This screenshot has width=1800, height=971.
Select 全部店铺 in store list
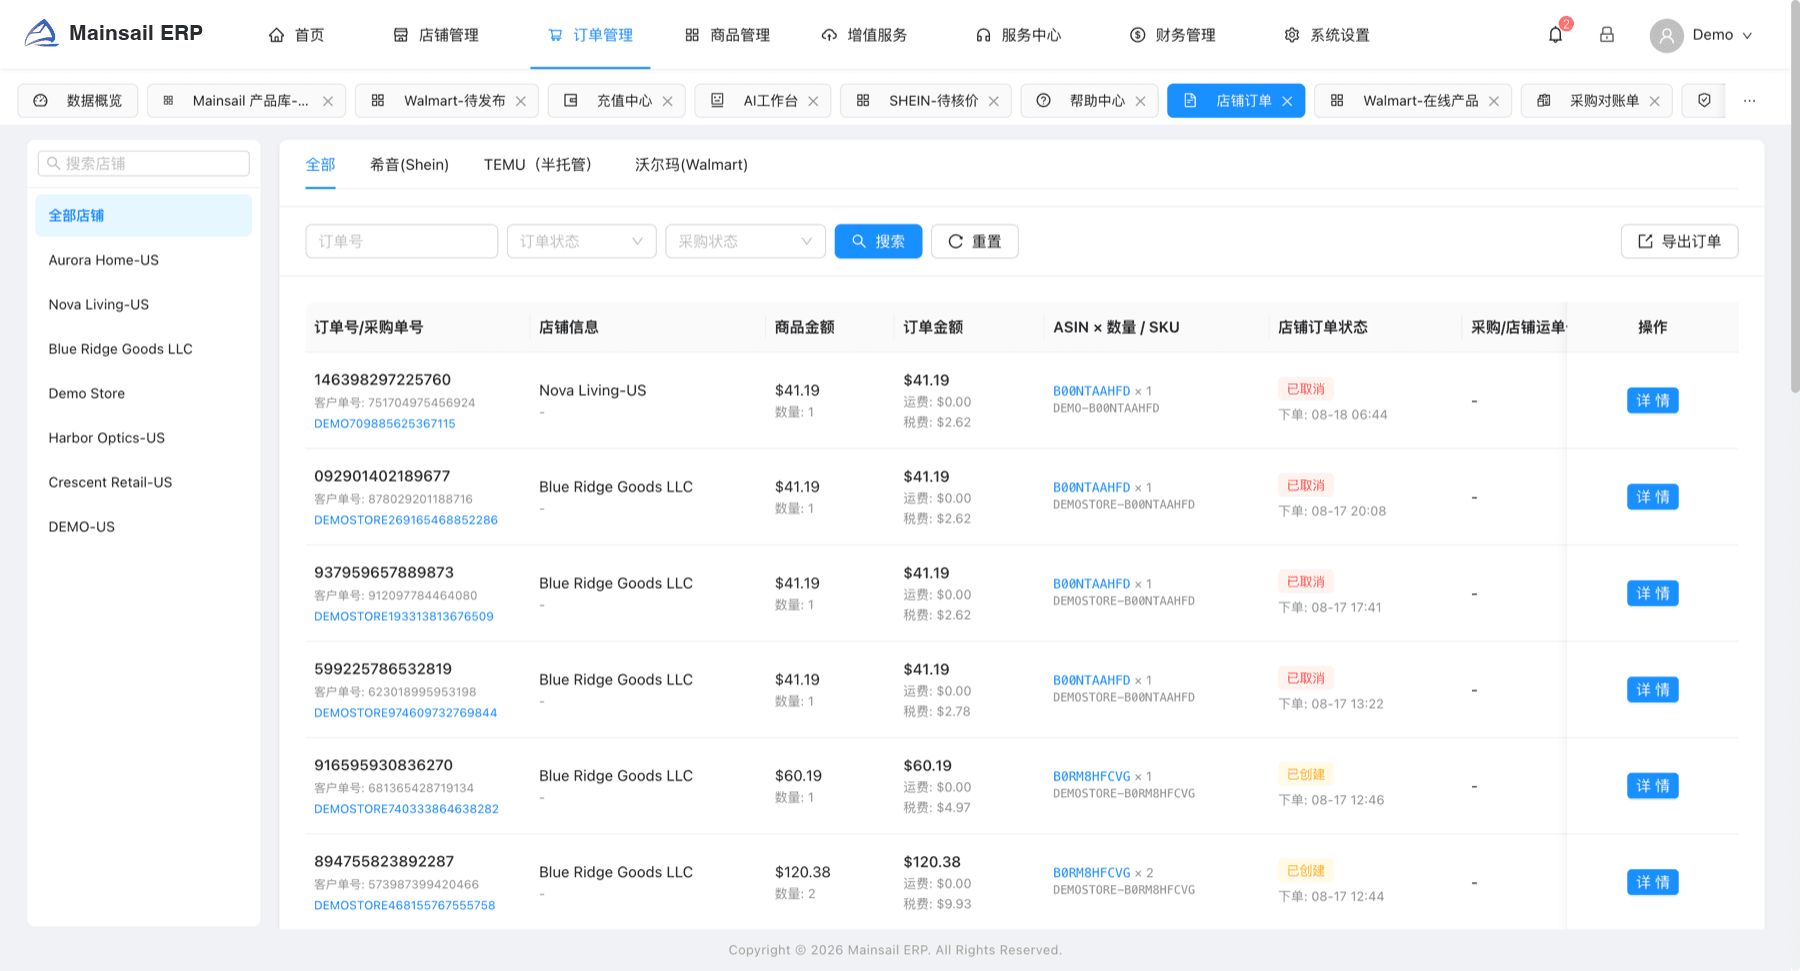coord(143,215)
